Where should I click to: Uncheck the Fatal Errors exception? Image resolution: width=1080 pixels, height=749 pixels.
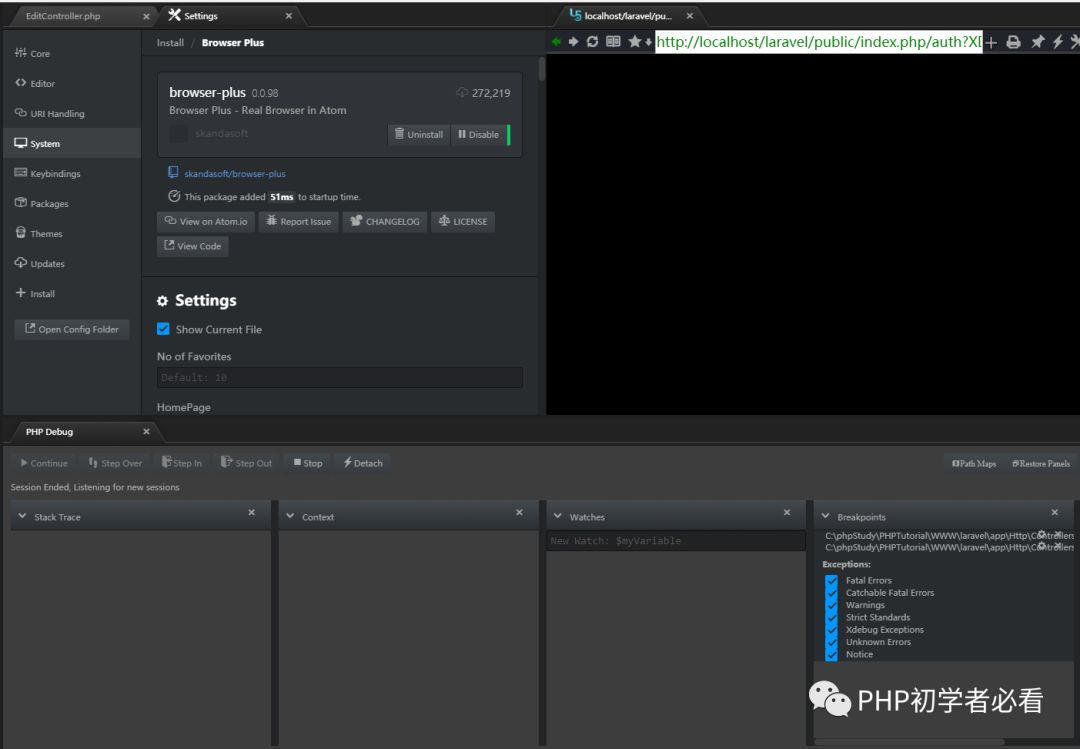tap(831, 580)
